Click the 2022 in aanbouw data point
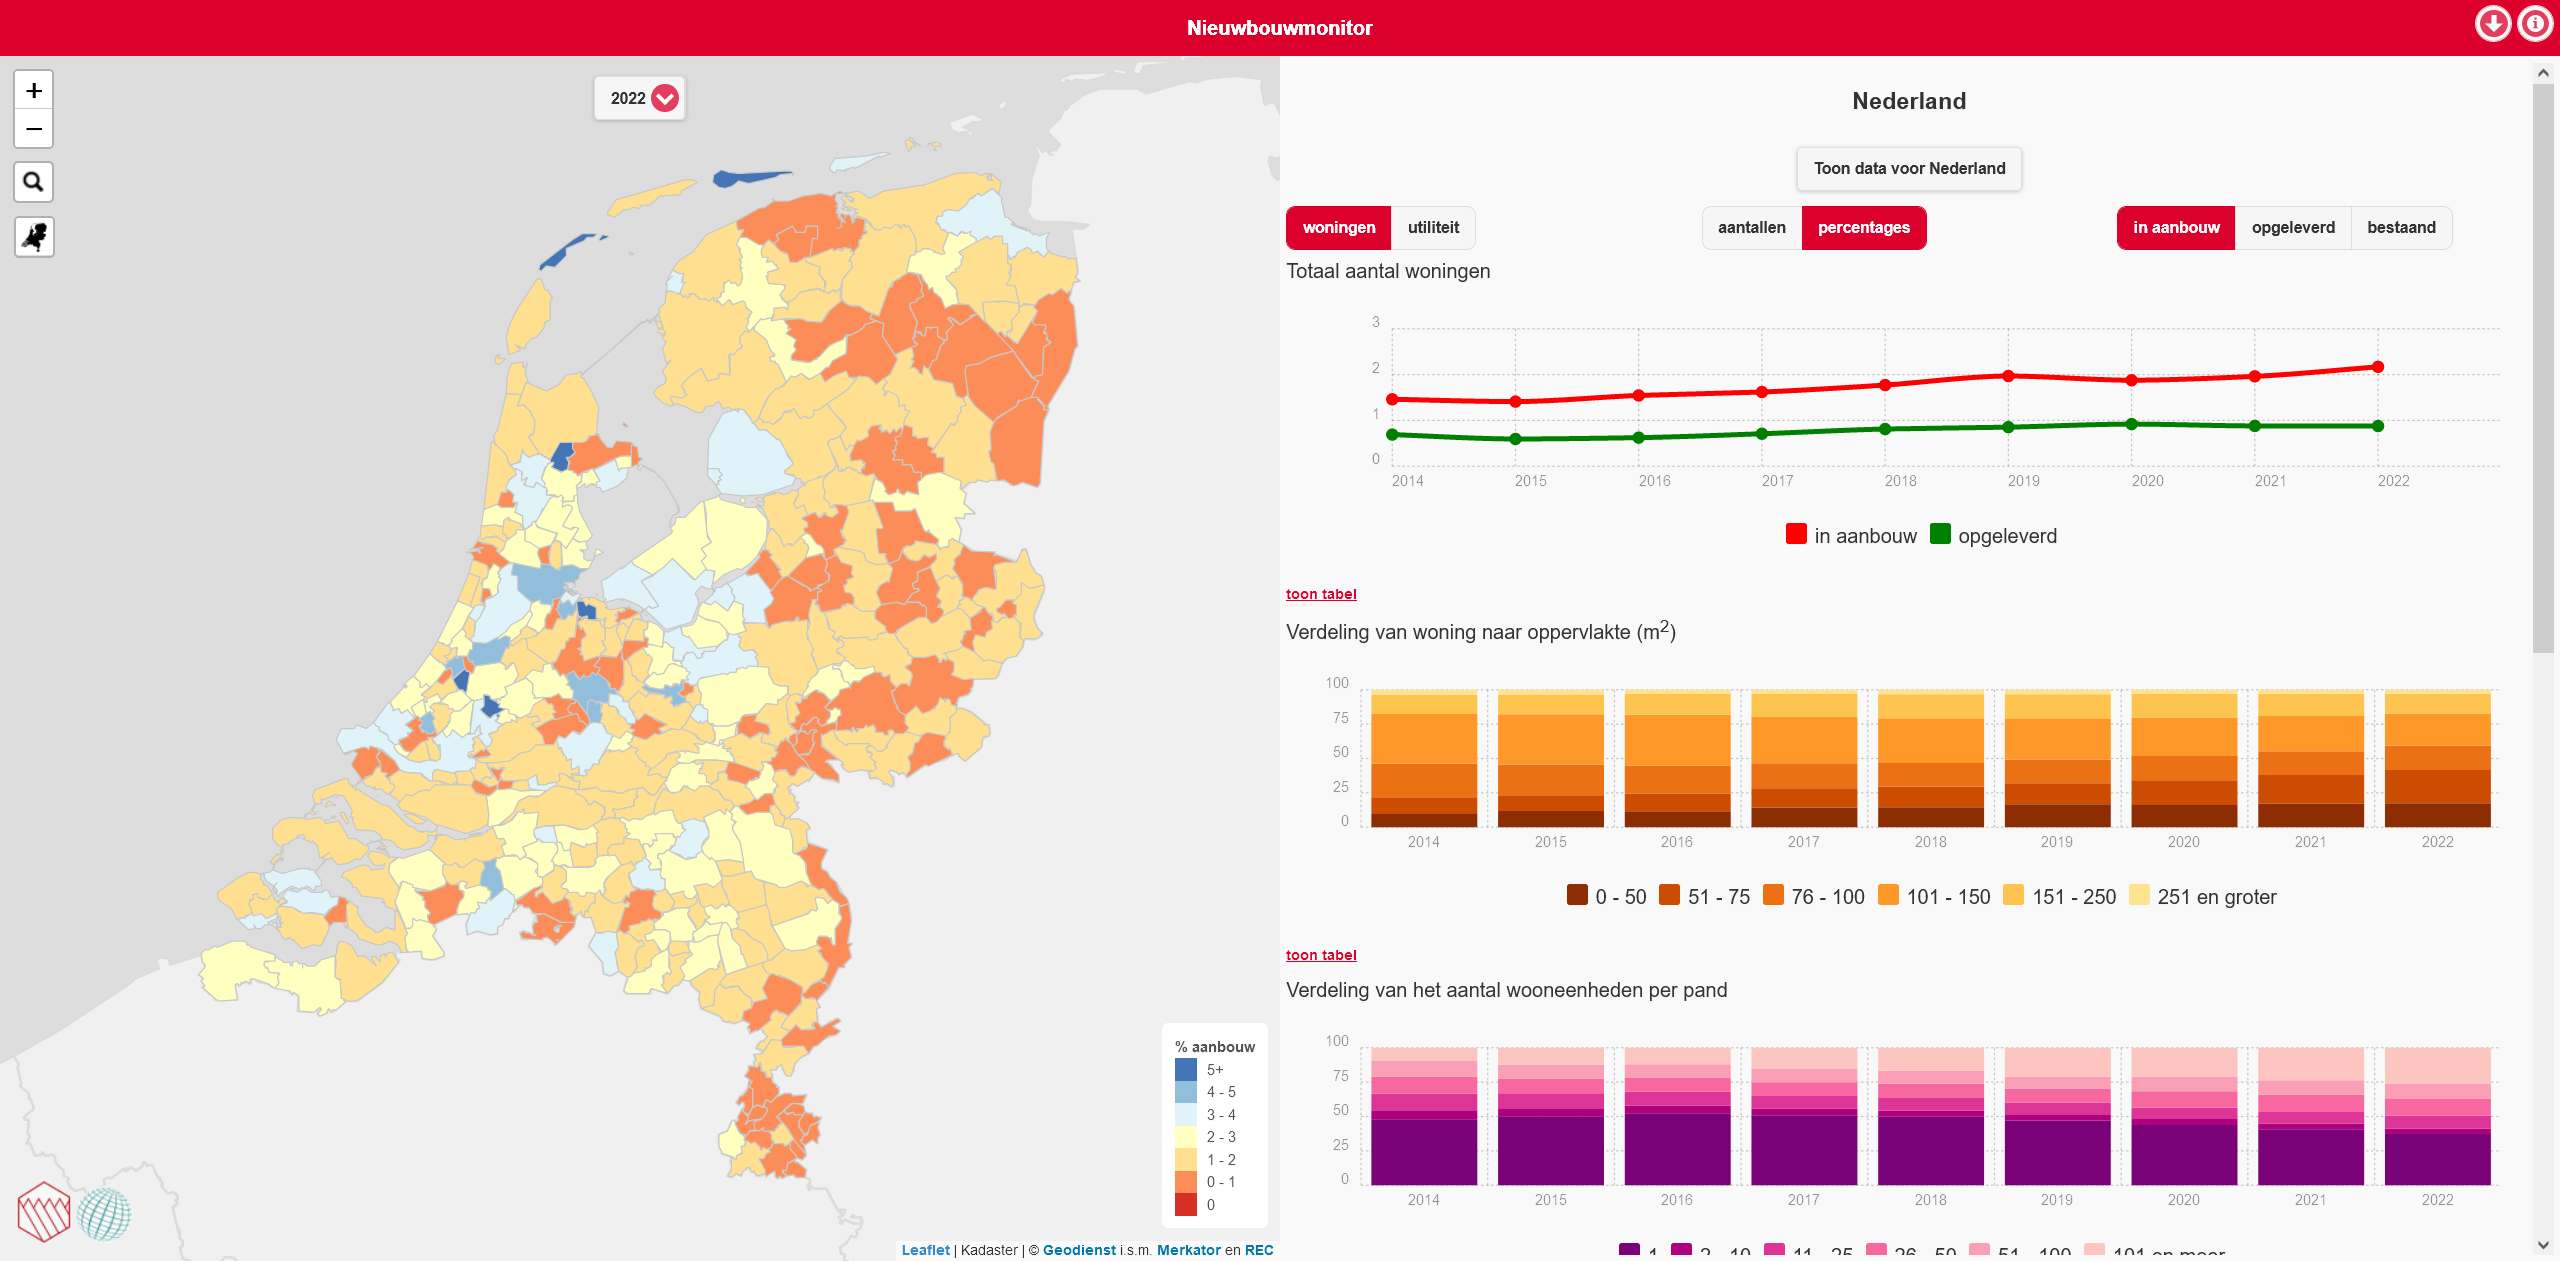The width and height of the screenshot is (2560, 1261). click(2378, 367)
